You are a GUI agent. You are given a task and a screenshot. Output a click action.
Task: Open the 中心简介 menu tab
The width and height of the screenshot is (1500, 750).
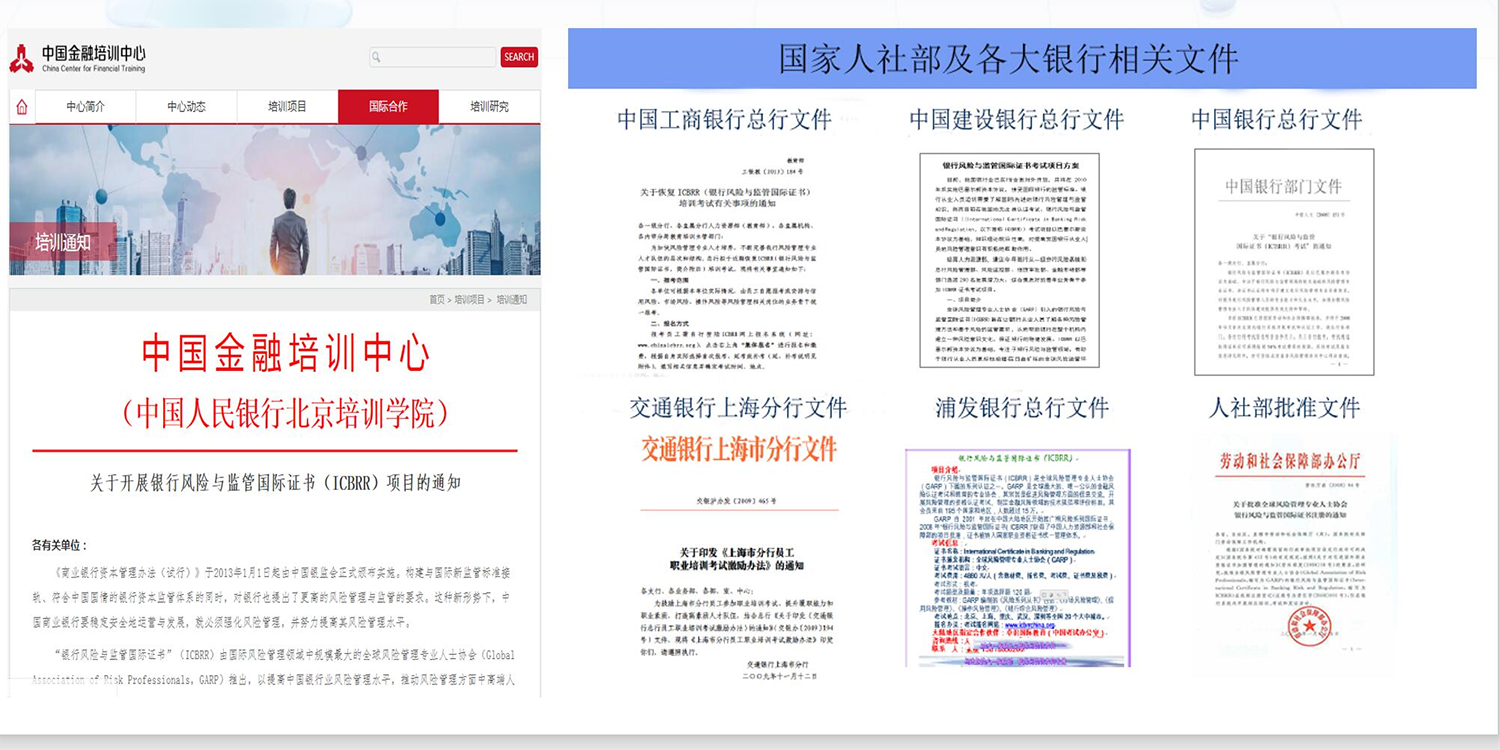pyautogui.click(x=85, y=107)
